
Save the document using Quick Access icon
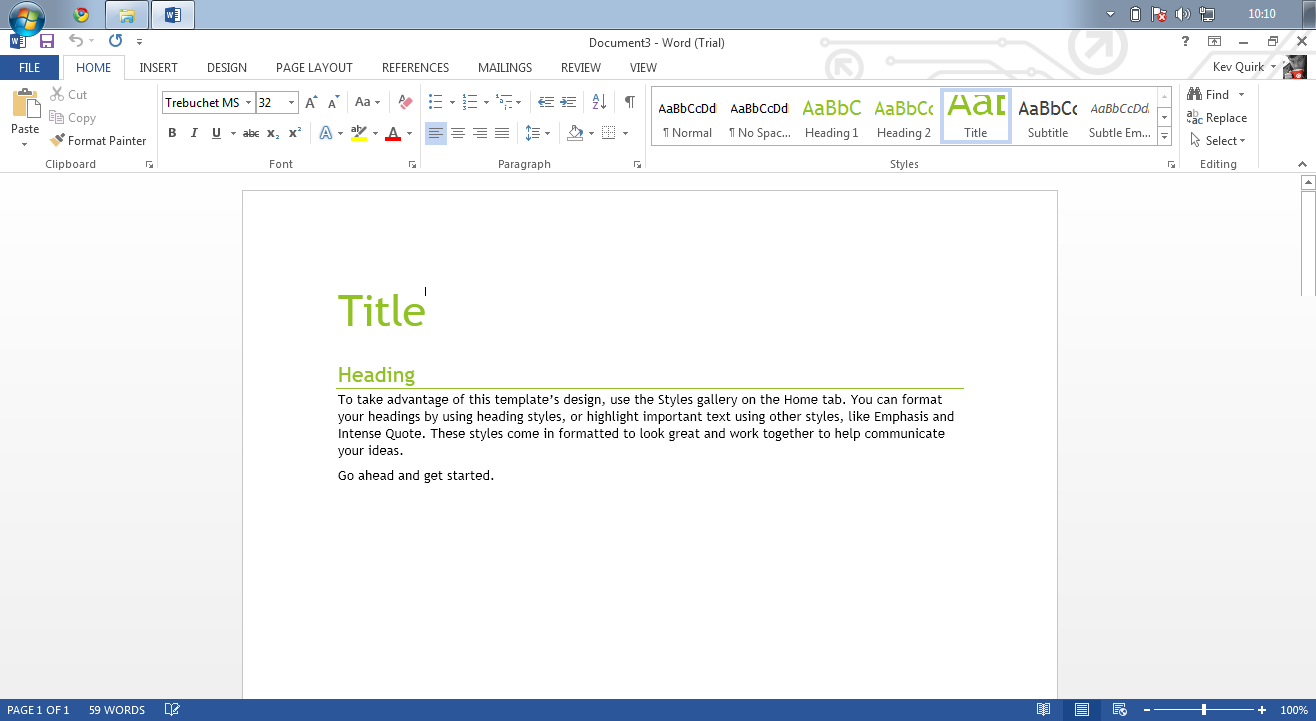pos(46,41)
